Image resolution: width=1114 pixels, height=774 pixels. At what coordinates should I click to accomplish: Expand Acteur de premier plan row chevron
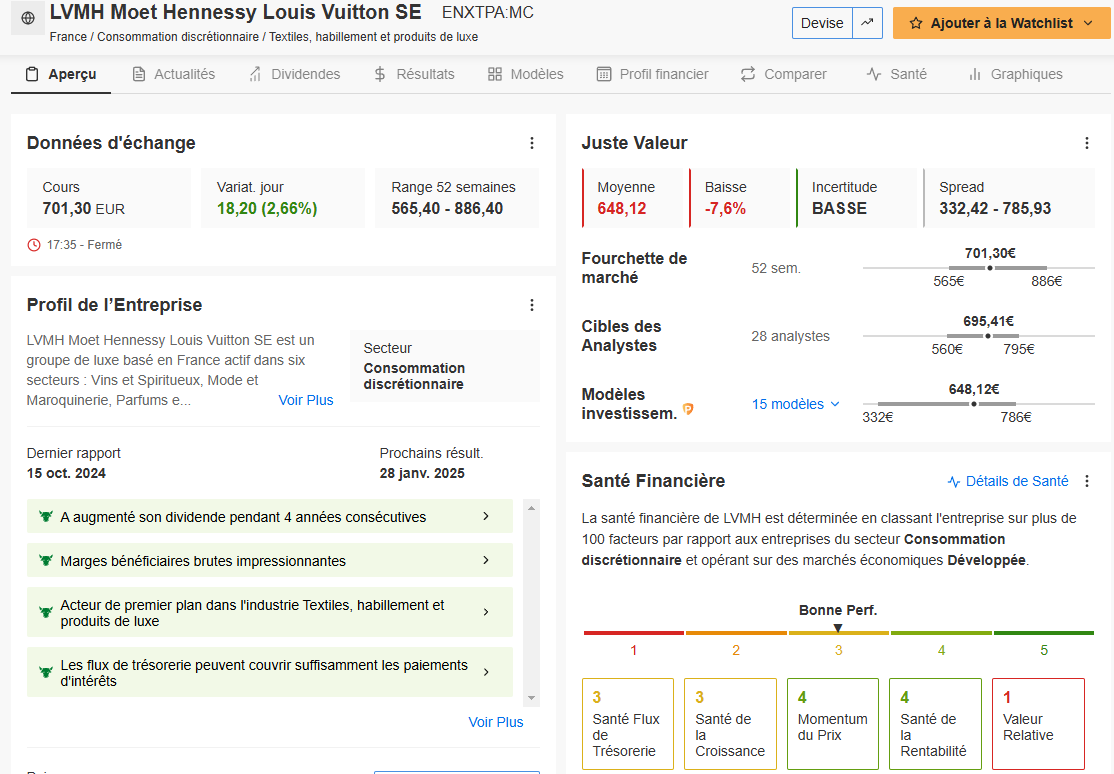pyautogui.click(x=486, y=612)
